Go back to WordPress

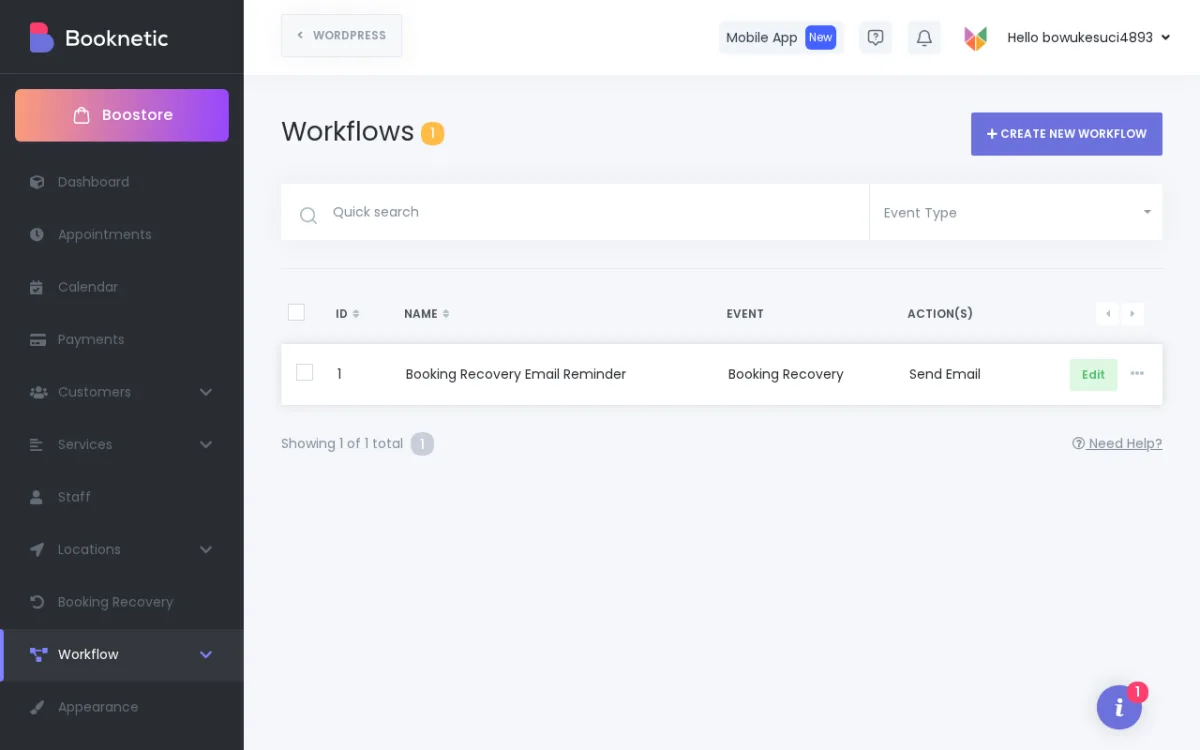pos(341,35)
